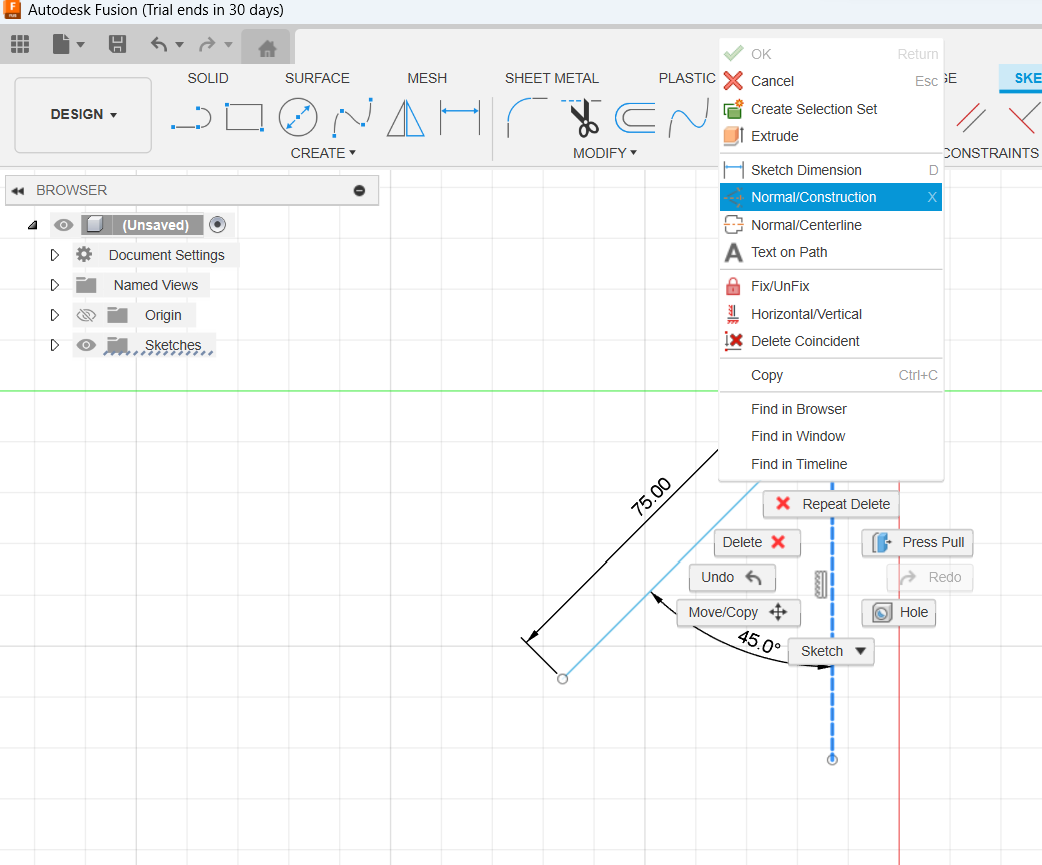
Task: Apply the Parallel constraint icon
Action: [971, 118]
